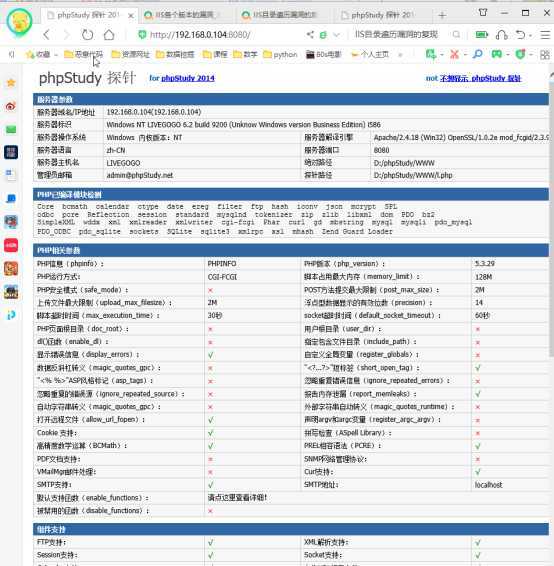Open the PHPINFO link

(222, 264)
